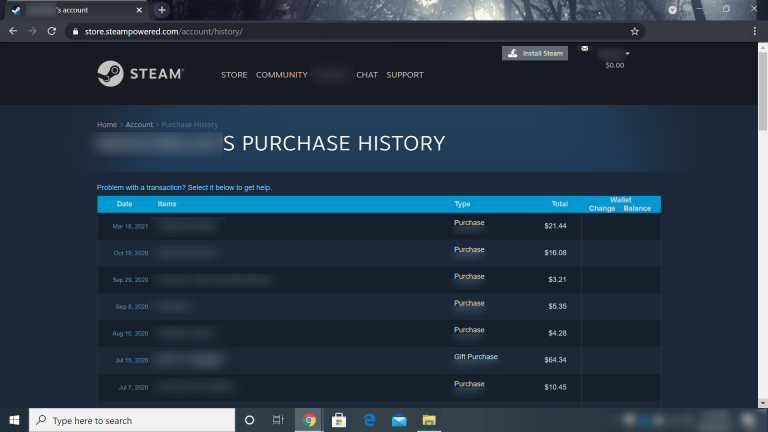Open Microsoft Store from the taskbar

(x=339, y=420)
